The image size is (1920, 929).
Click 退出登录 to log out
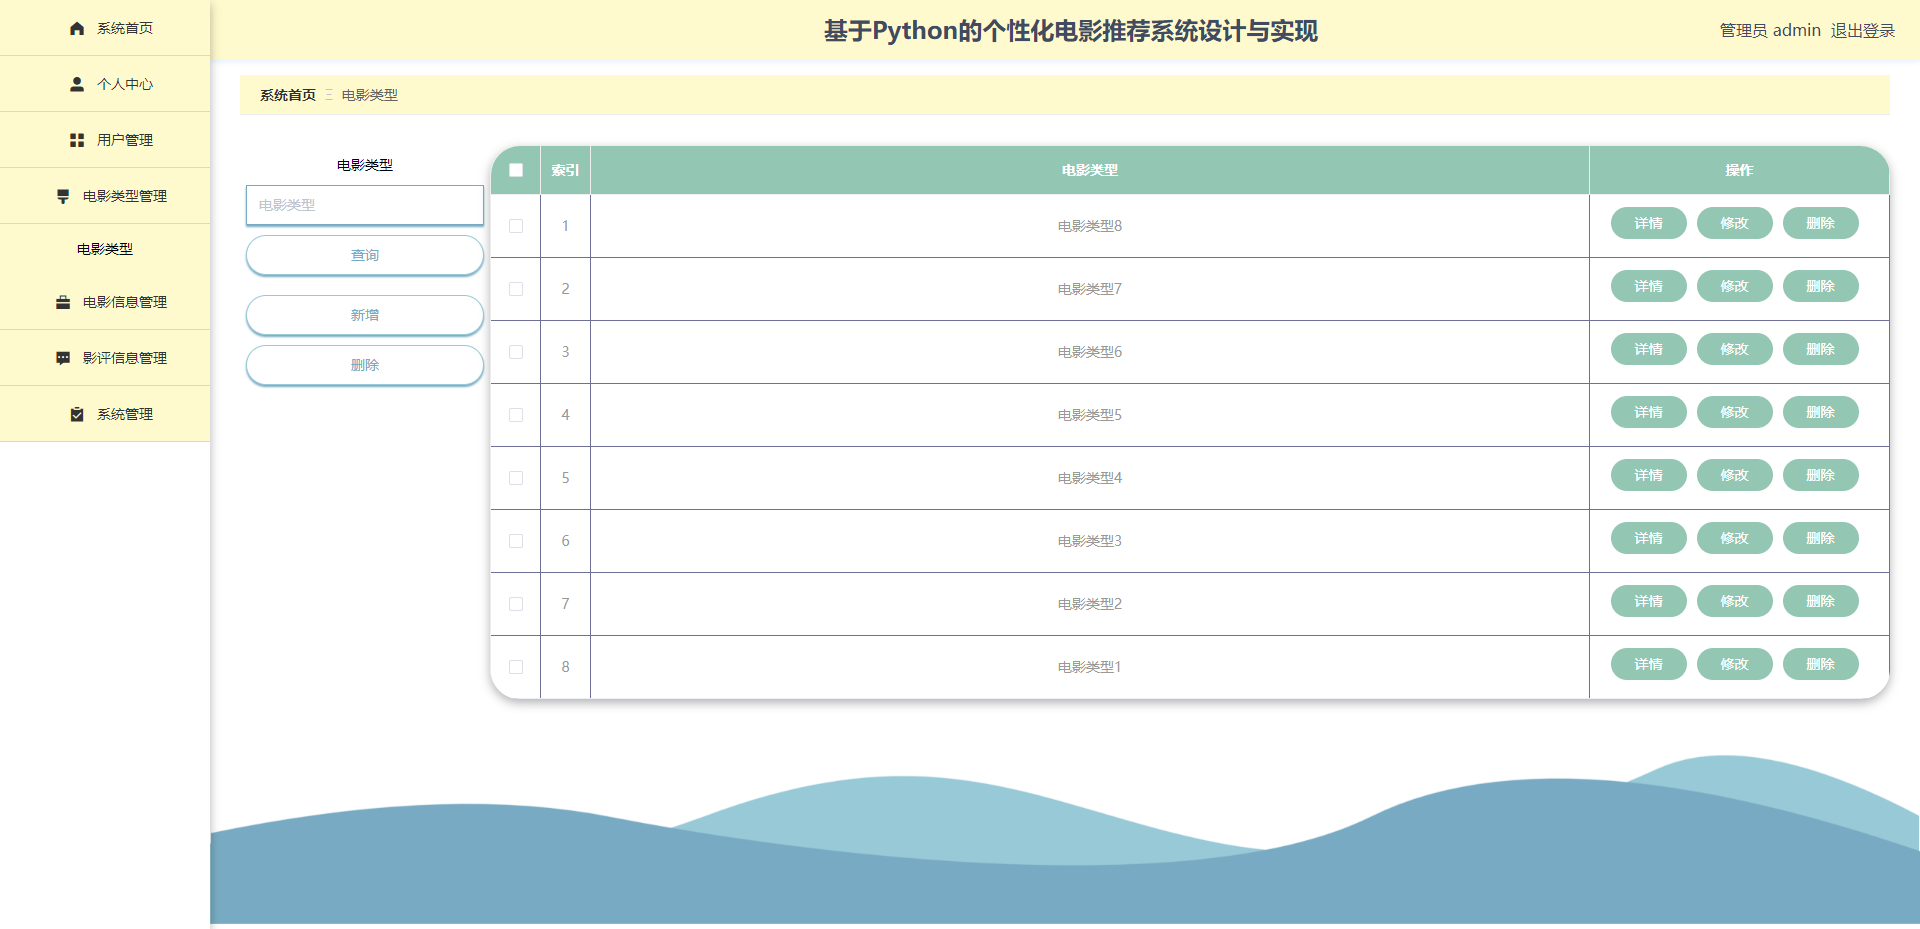1862,31
